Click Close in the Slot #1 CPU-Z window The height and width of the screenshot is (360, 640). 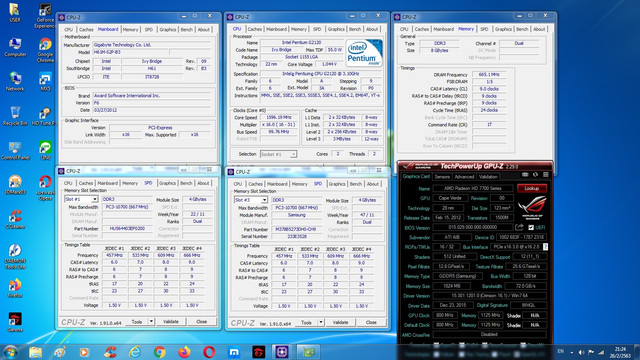[202, 322]
